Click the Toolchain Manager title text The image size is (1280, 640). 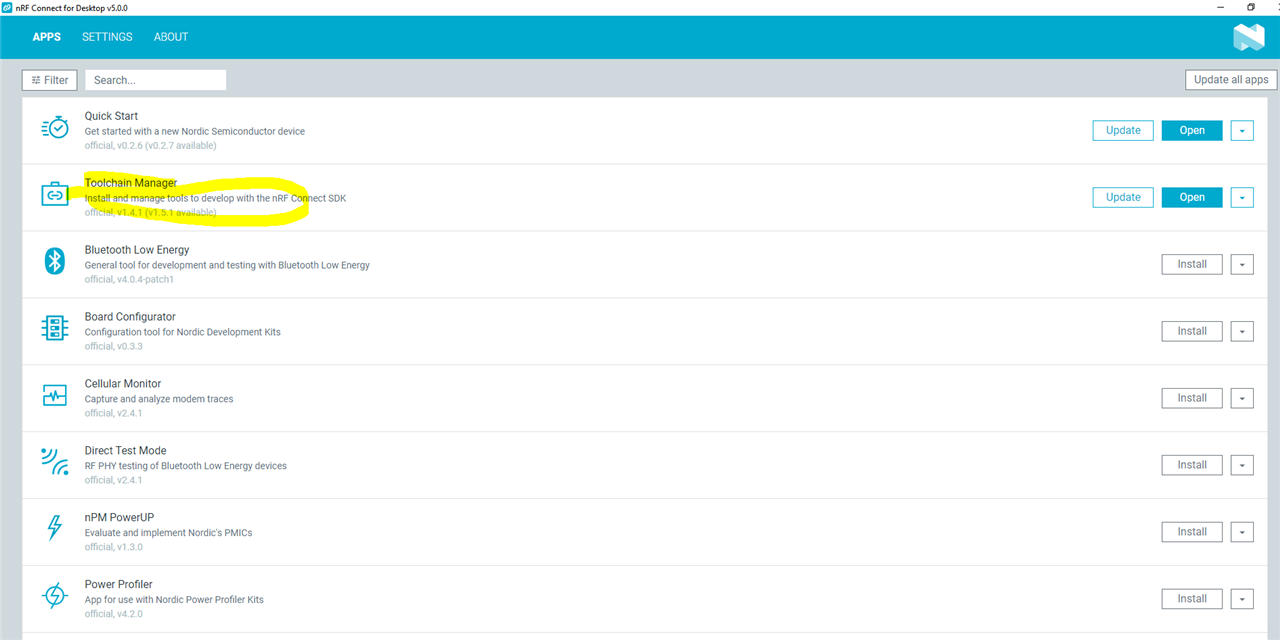click(x=131, y=183)
